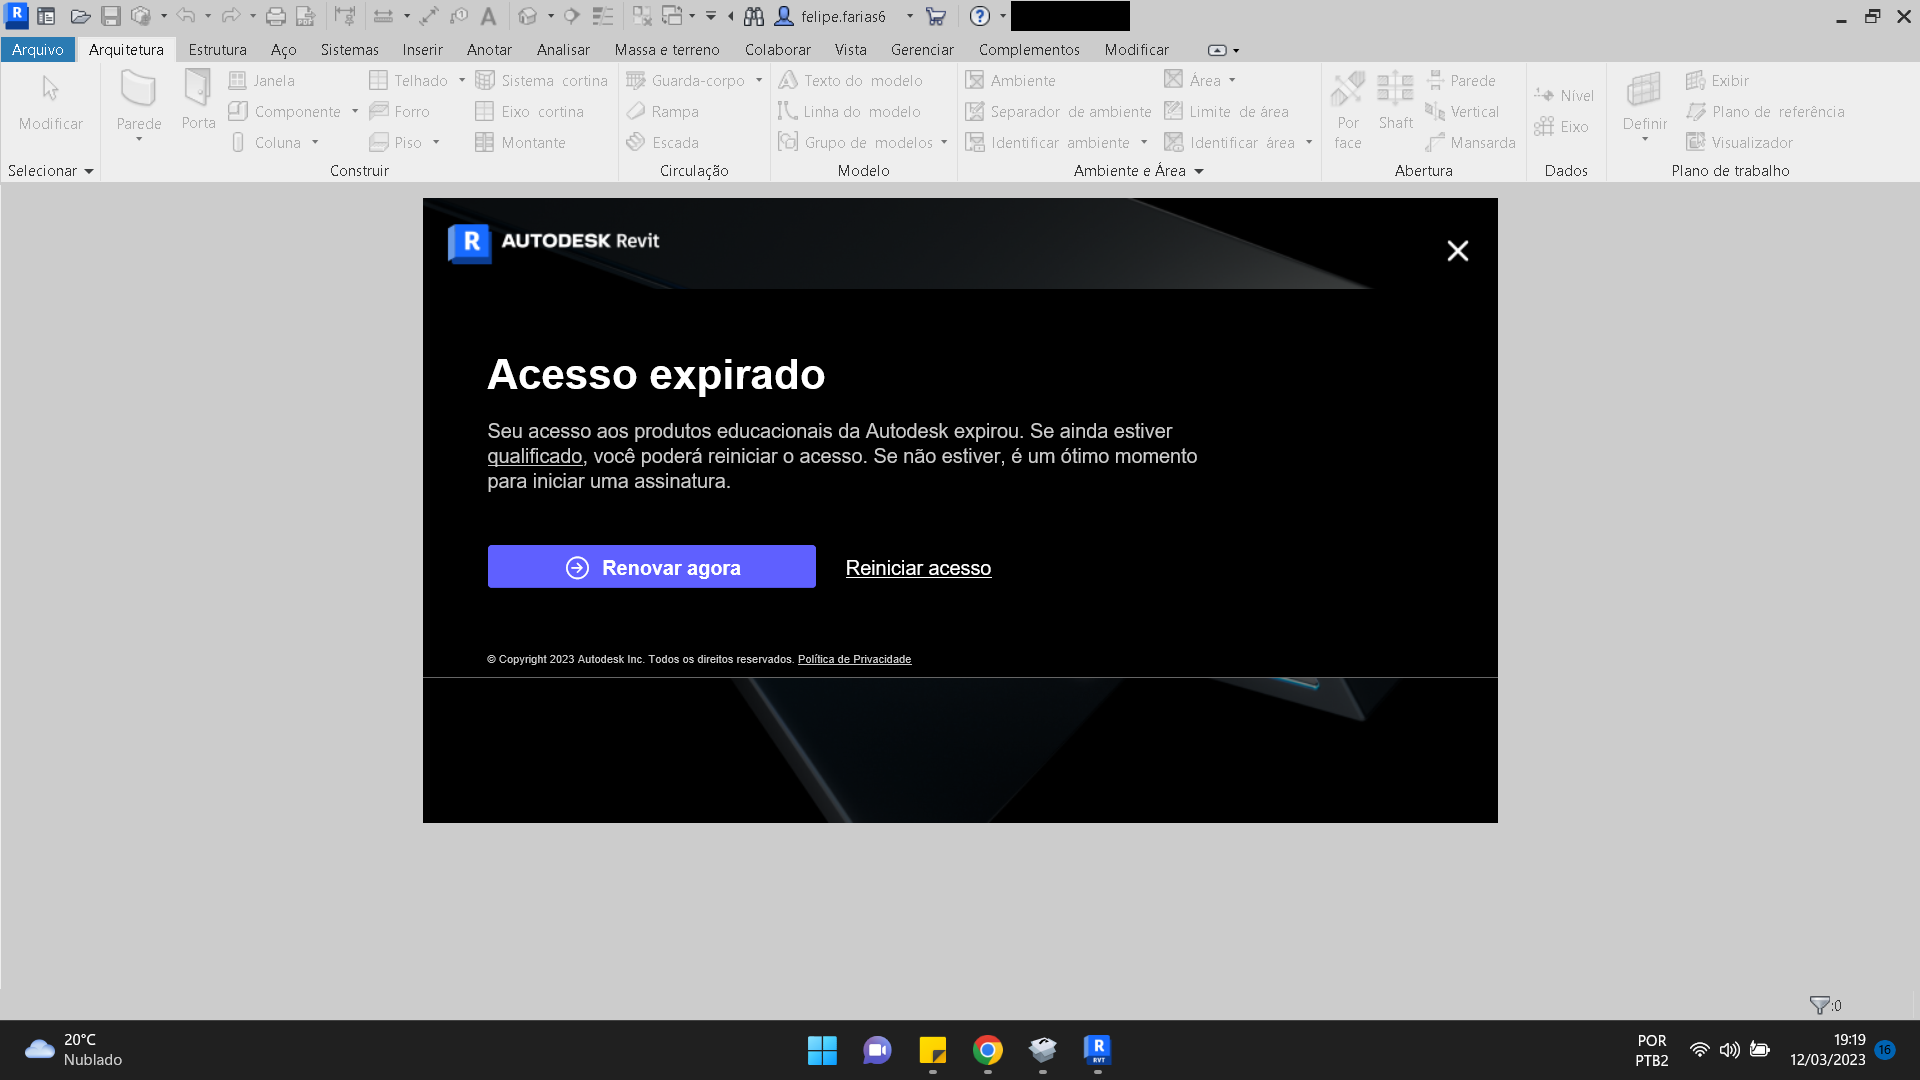1920x1080 pixels.
Task: Expand the Grupo de modelos dropdown arrow
Action: tap(944, 143)
